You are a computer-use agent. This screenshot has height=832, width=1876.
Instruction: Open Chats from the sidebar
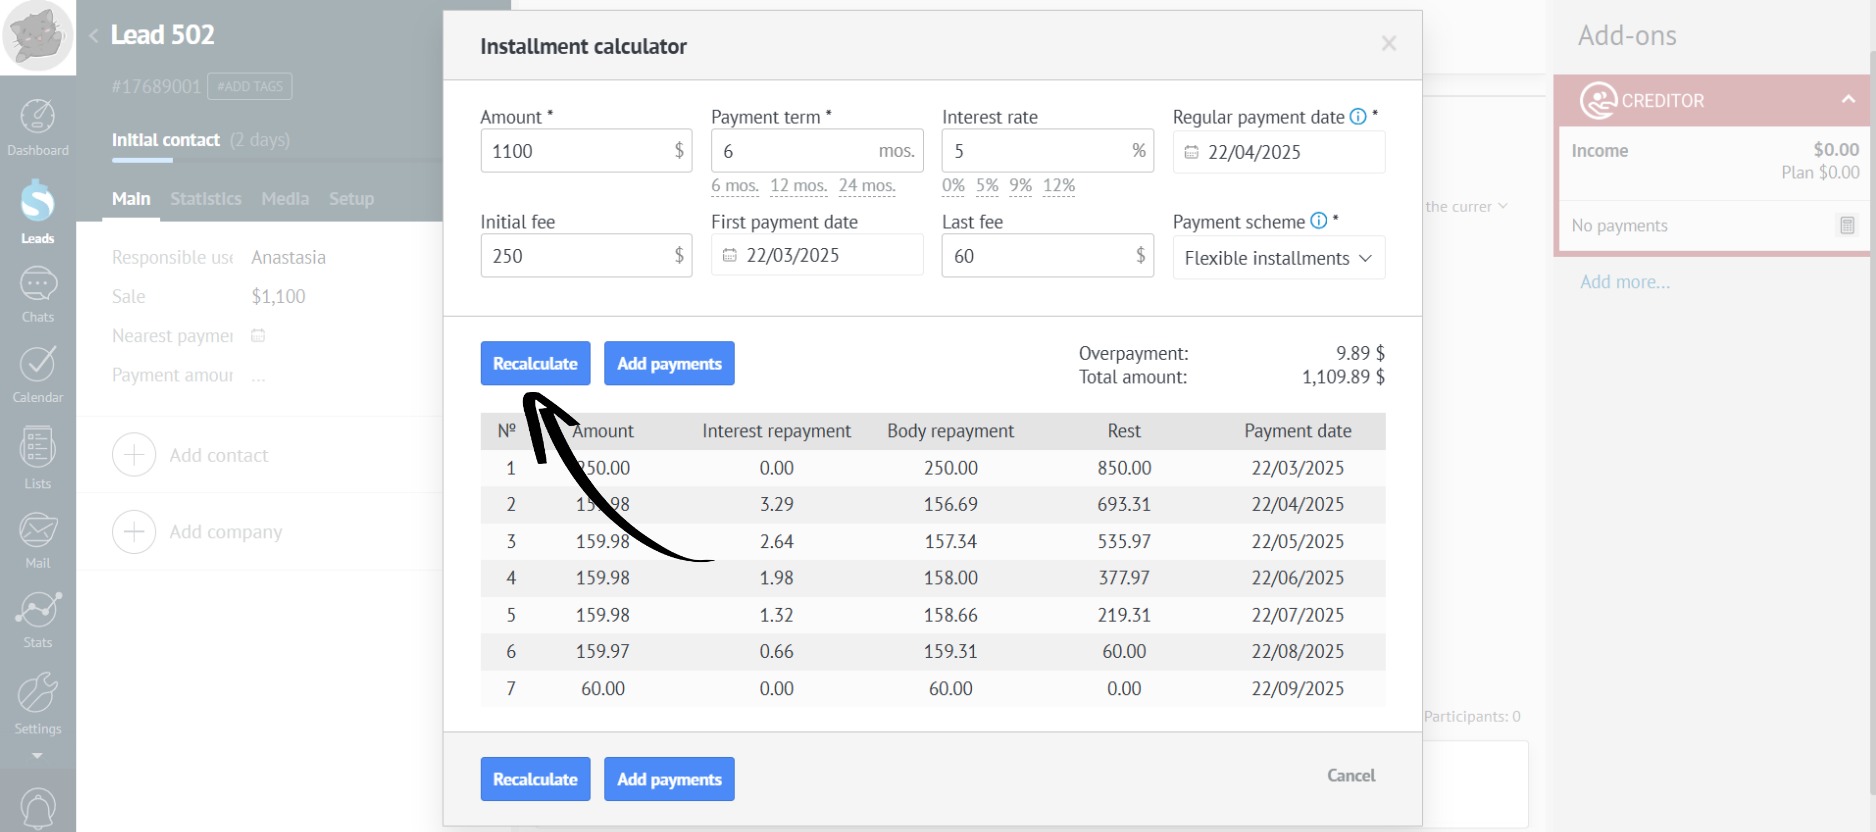point(38,294)
